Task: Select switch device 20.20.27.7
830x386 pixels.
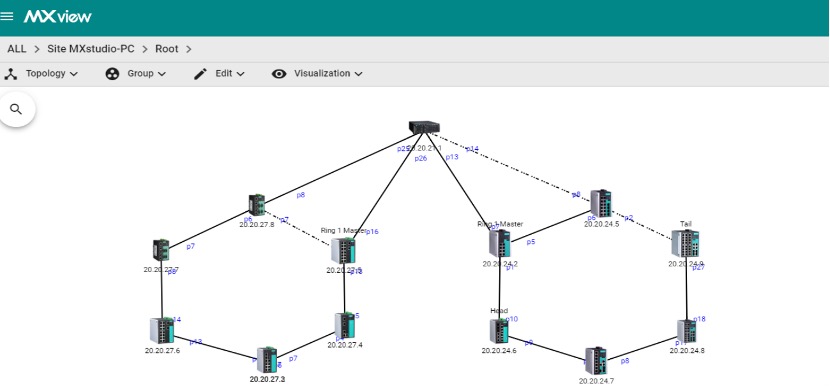Action: click(x=161, y=250)
